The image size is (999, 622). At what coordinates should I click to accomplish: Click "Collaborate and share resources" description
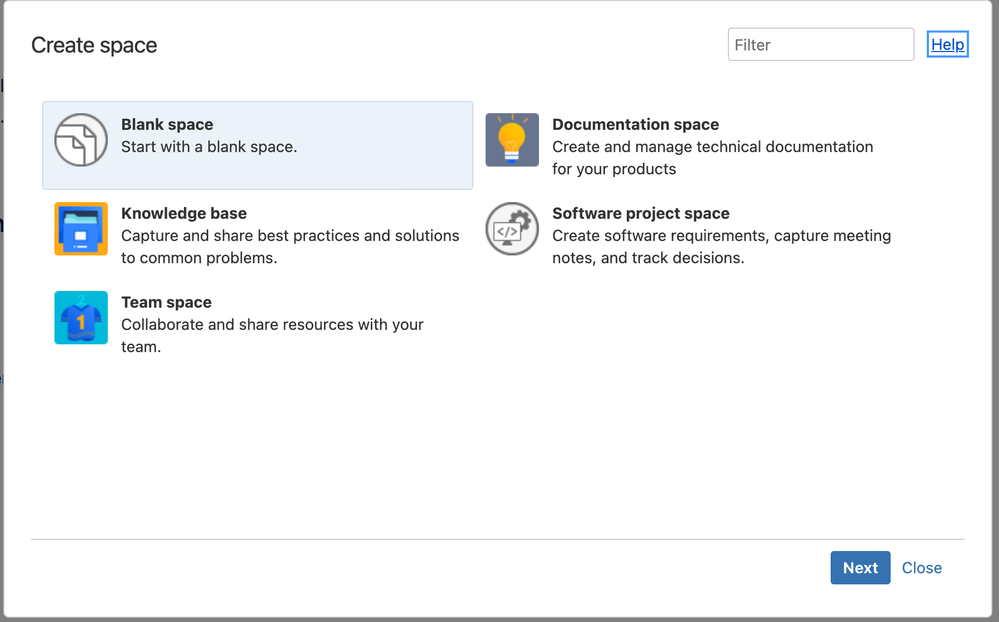coord(272,336)
